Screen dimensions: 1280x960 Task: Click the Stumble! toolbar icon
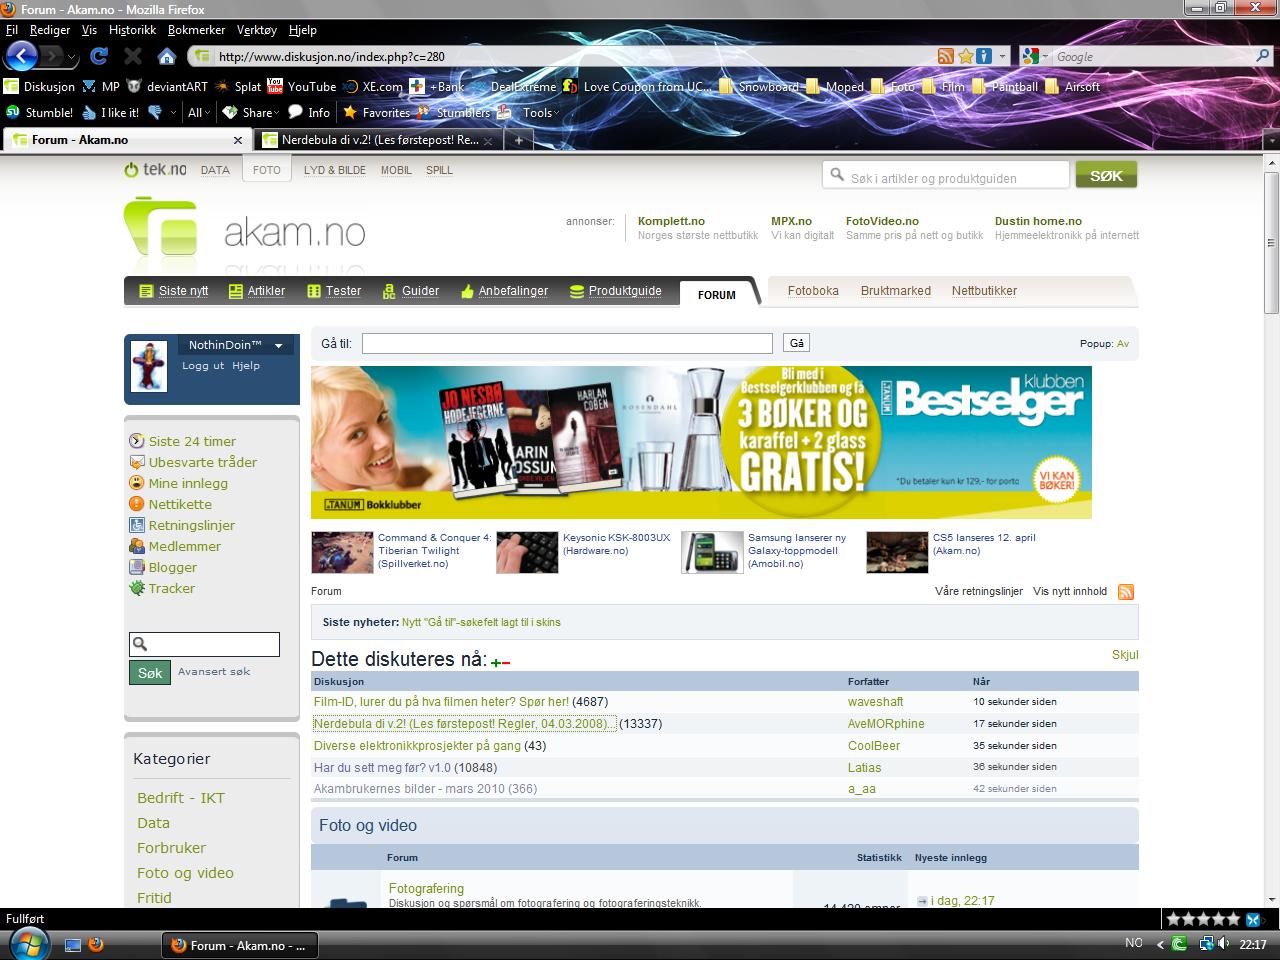tap(14, 112)
